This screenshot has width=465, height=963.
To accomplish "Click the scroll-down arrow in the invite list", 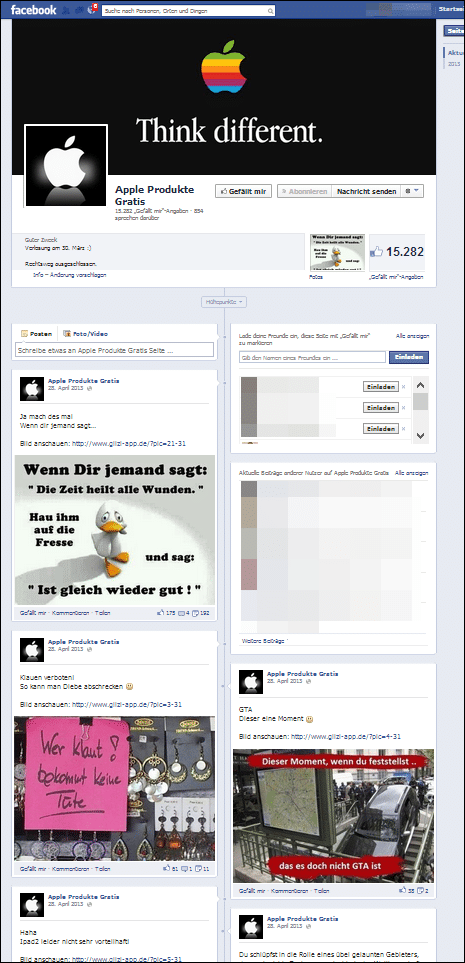I will (420, 435).
